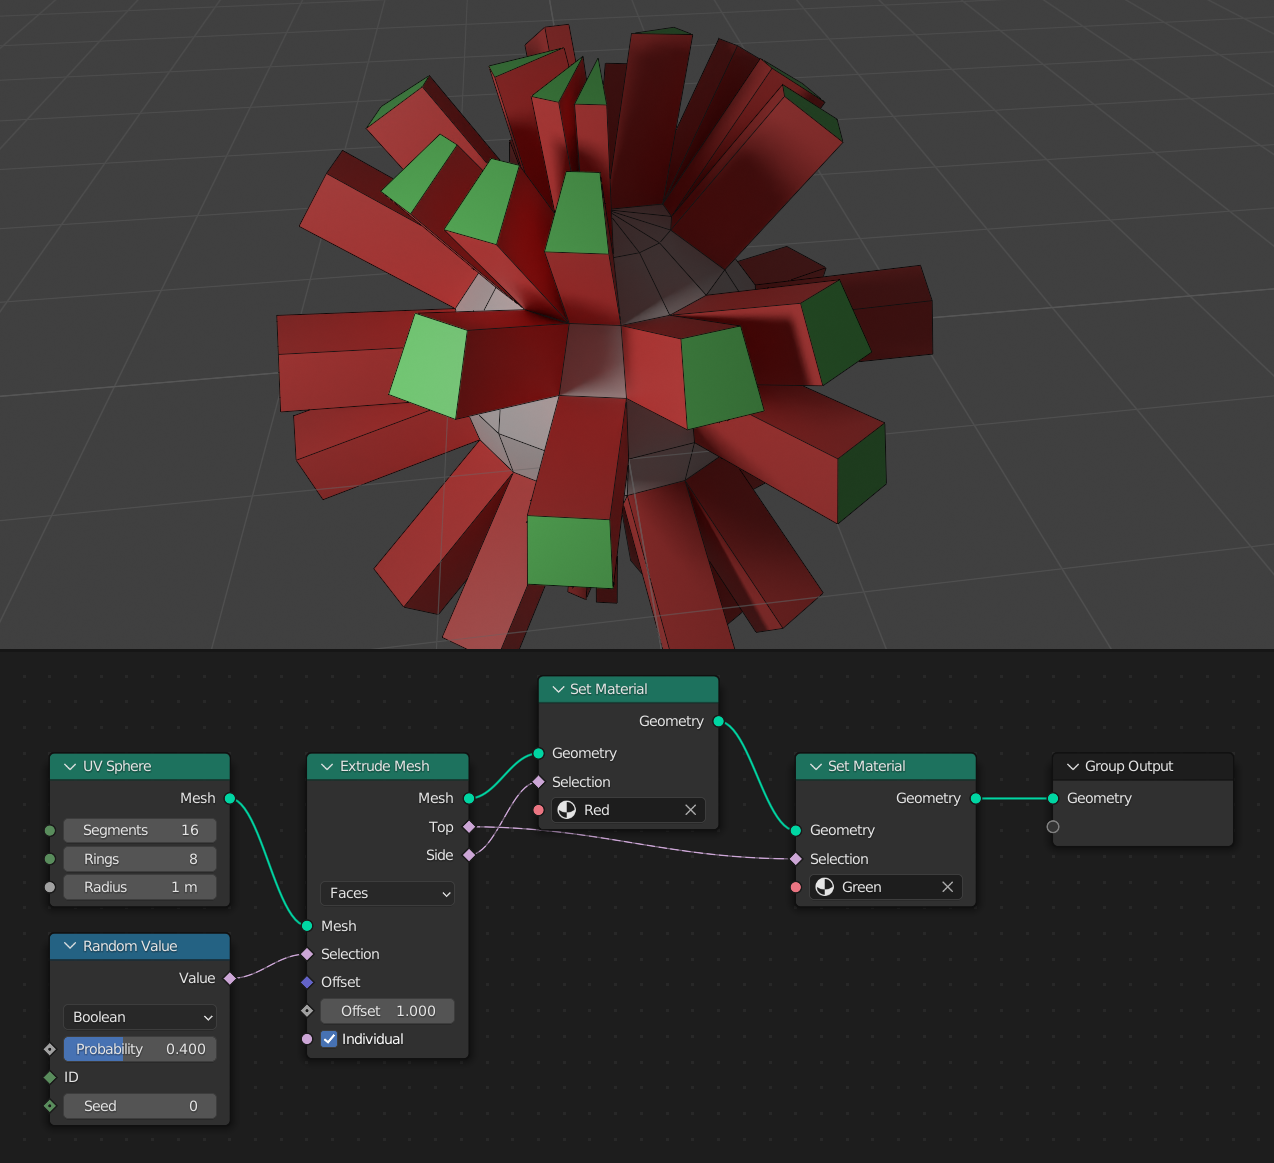Remove the Red material with the X button
1274x1163 pixels.
coord(690,810)
